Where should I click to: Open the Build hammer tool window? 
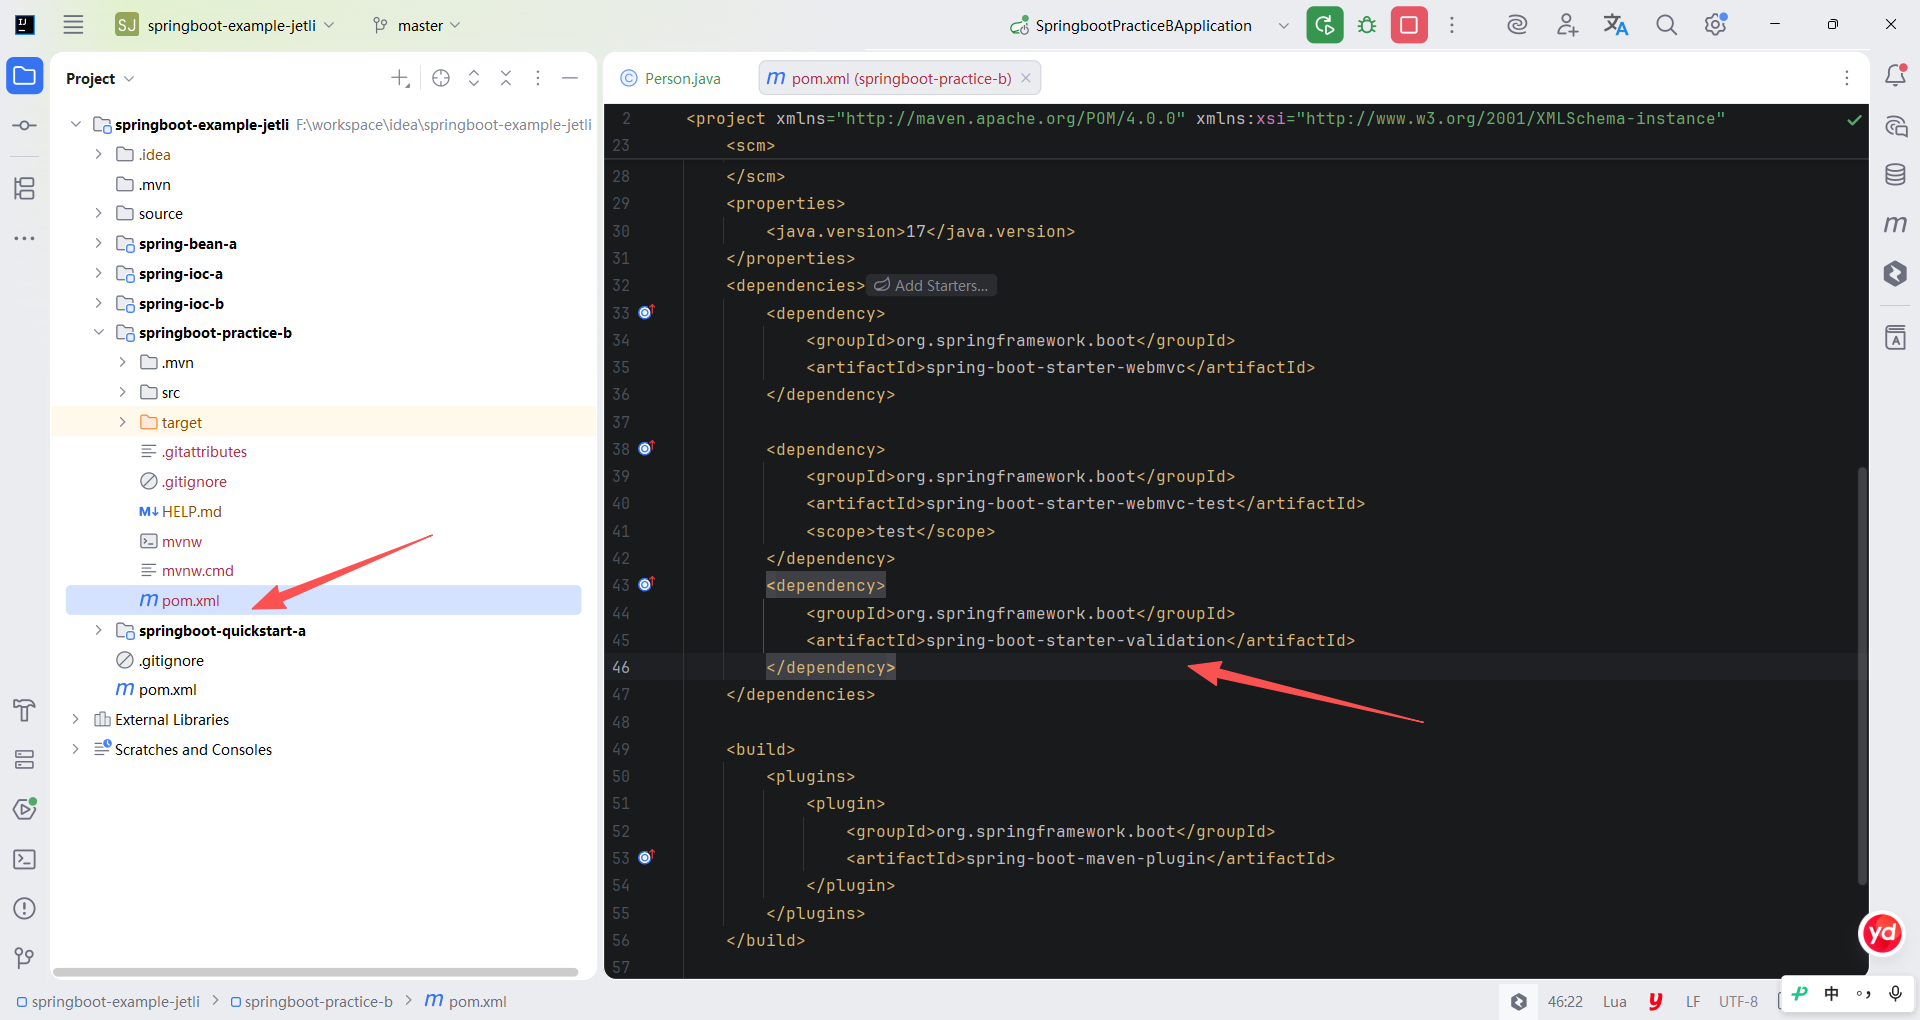[25, 710]
